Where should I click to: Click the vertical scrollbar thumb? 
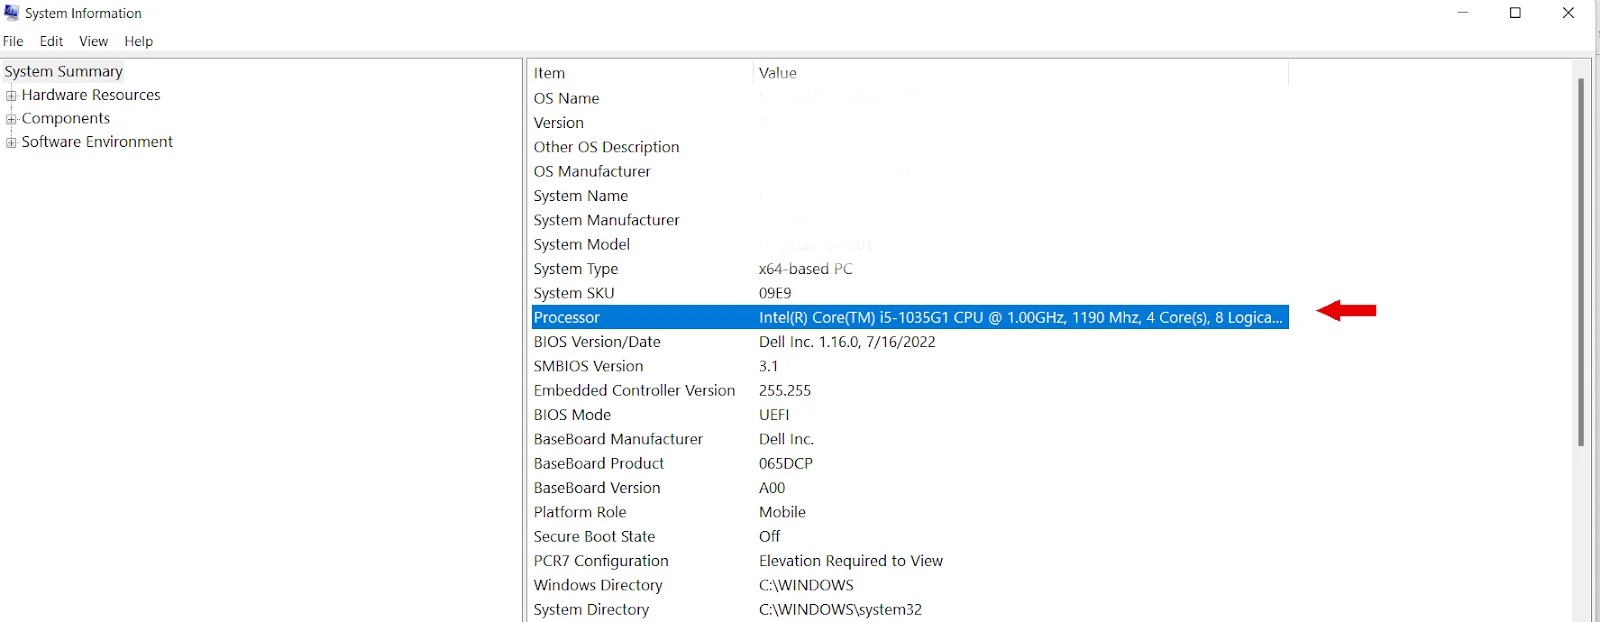tap(1581, 260)
